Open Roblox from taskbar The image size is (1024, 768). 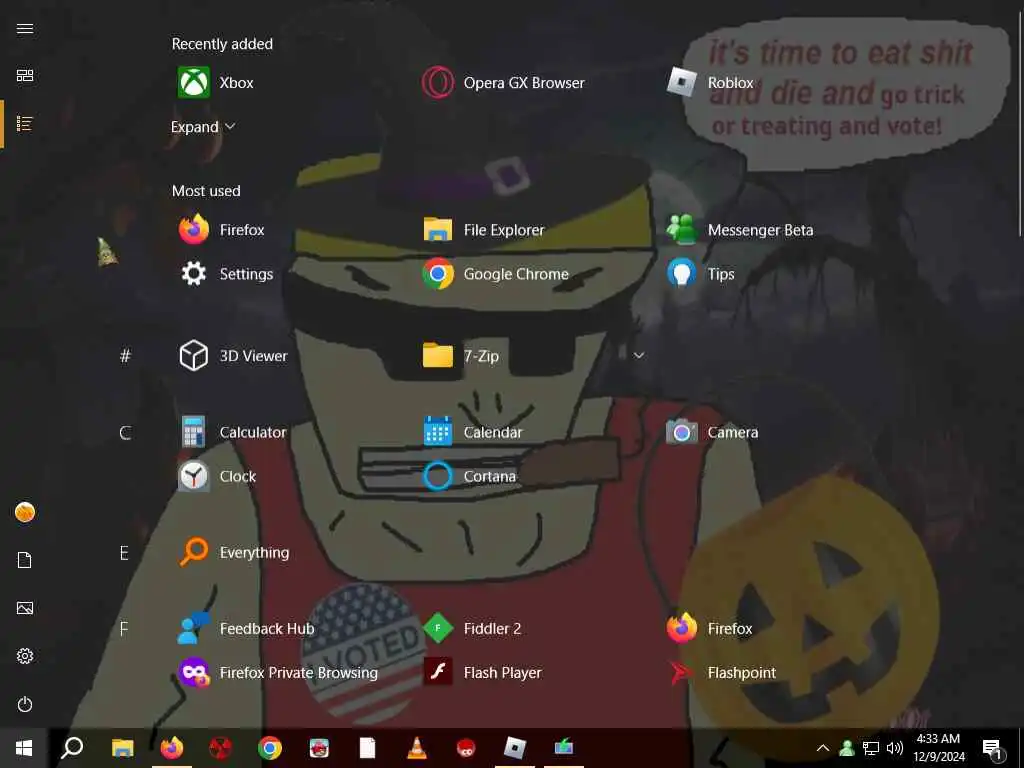click(x=515, y=748)
